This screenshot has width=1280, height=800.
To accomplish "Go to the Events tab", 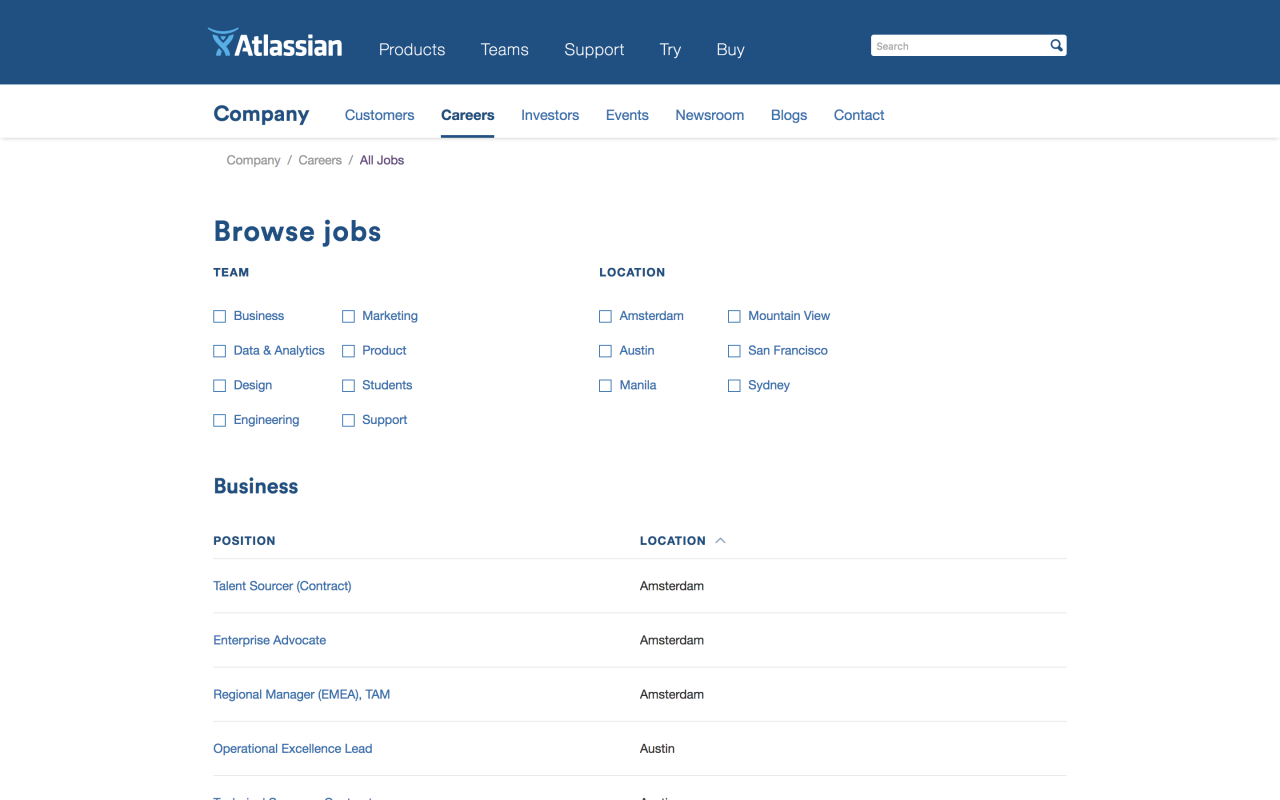I will pyautogui.click(x=627, y=115).
